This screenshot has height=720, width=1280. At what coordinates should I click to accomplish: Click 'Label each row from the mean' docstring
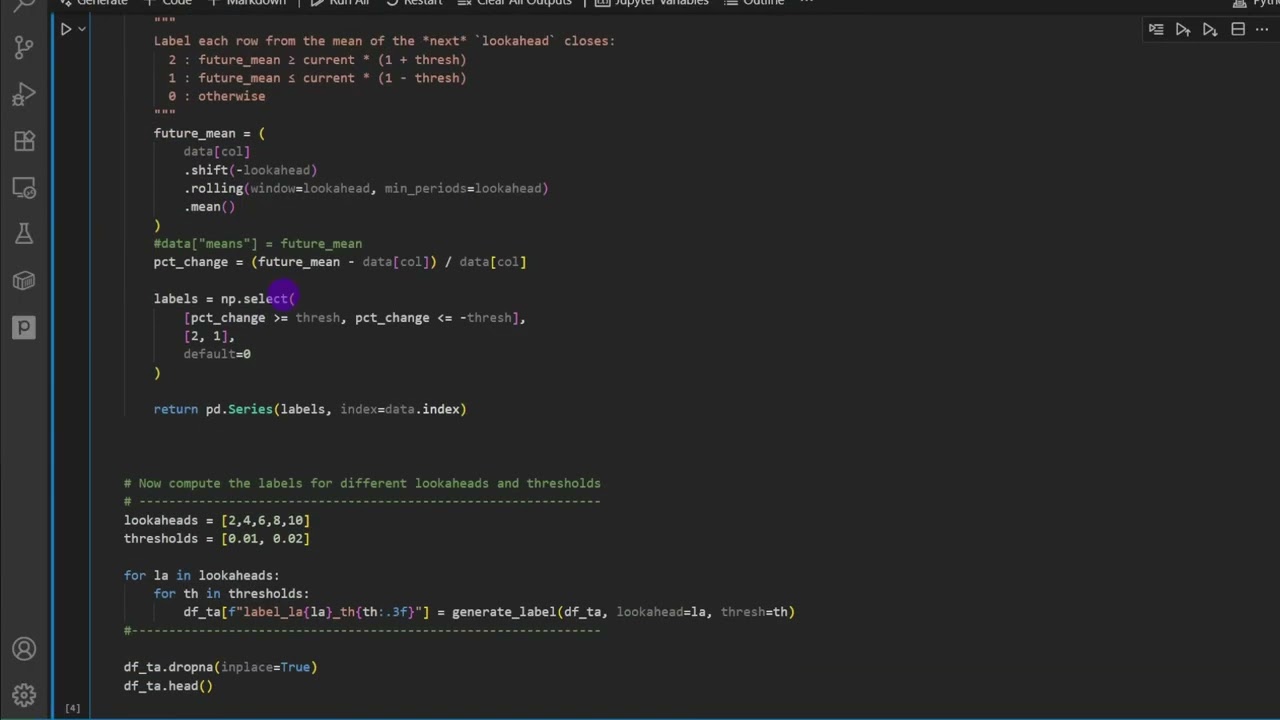pos(384,41)
